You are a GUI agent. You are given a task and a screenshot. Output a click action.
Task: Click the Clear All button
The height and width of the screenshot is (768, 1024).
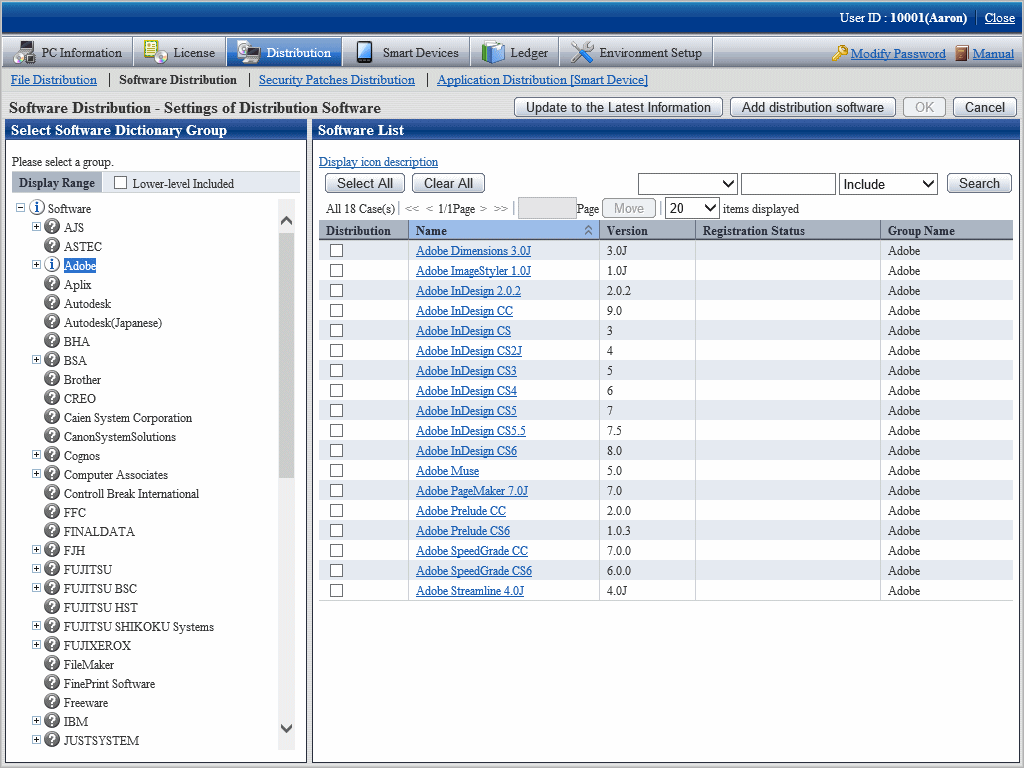[449, 184]
